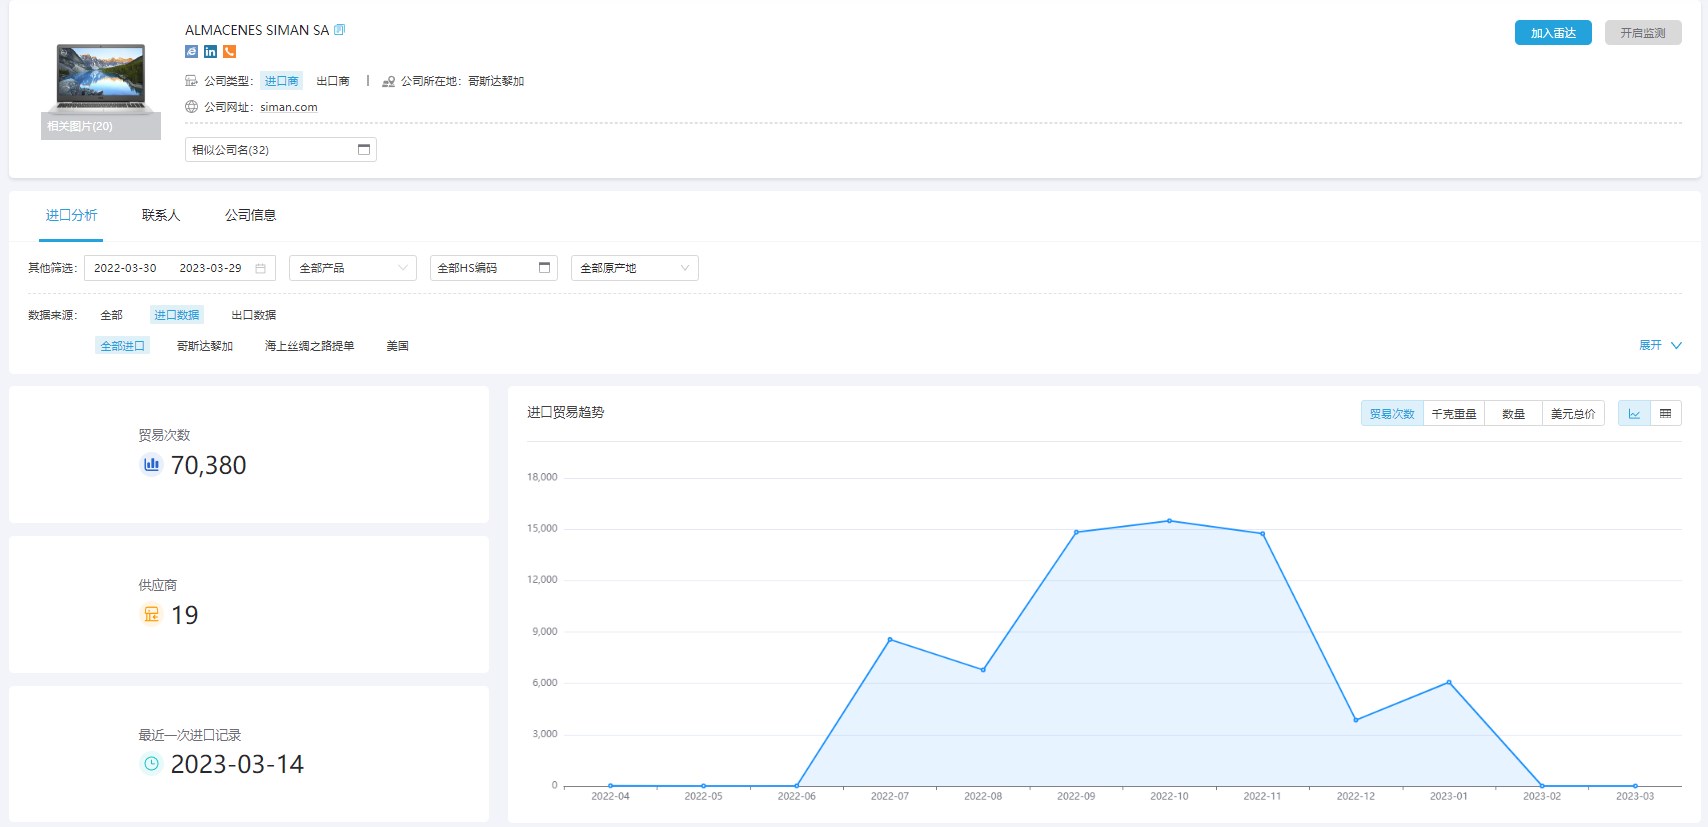Select the 全部进口 filter
The width and height of the screenshot is (1708, 827).
coord(123,346)
